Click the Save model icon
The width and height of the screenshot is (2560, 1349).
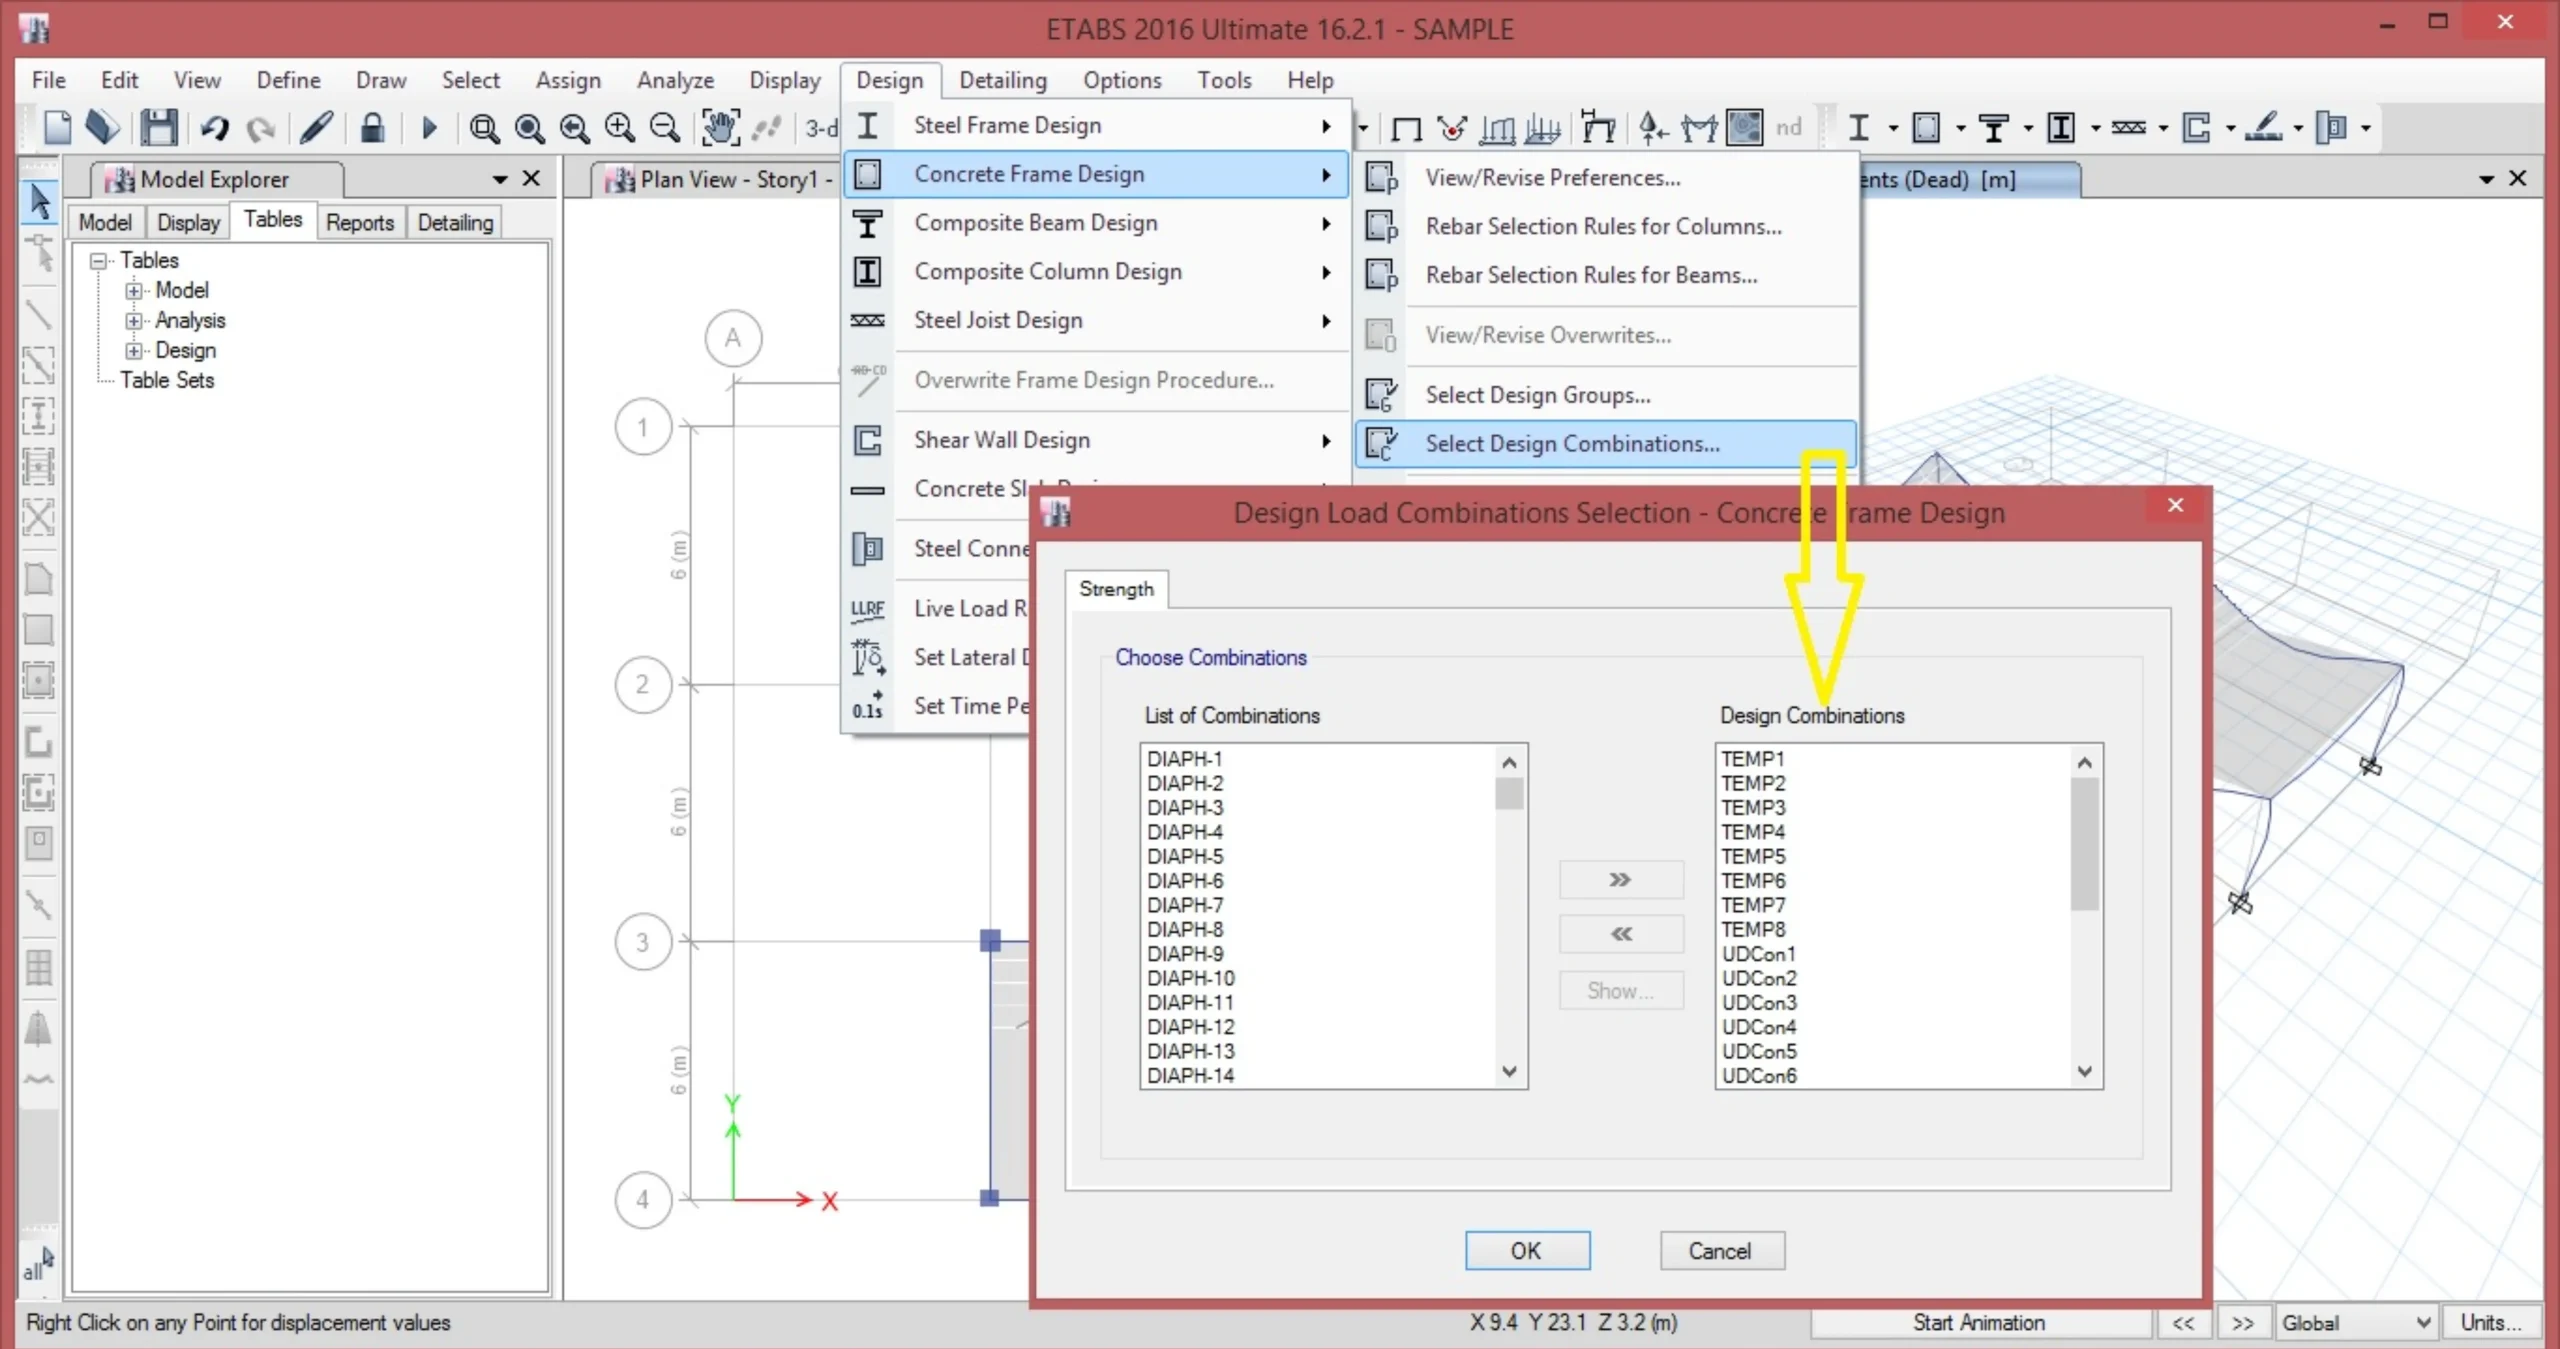click(x=158, y=128)
